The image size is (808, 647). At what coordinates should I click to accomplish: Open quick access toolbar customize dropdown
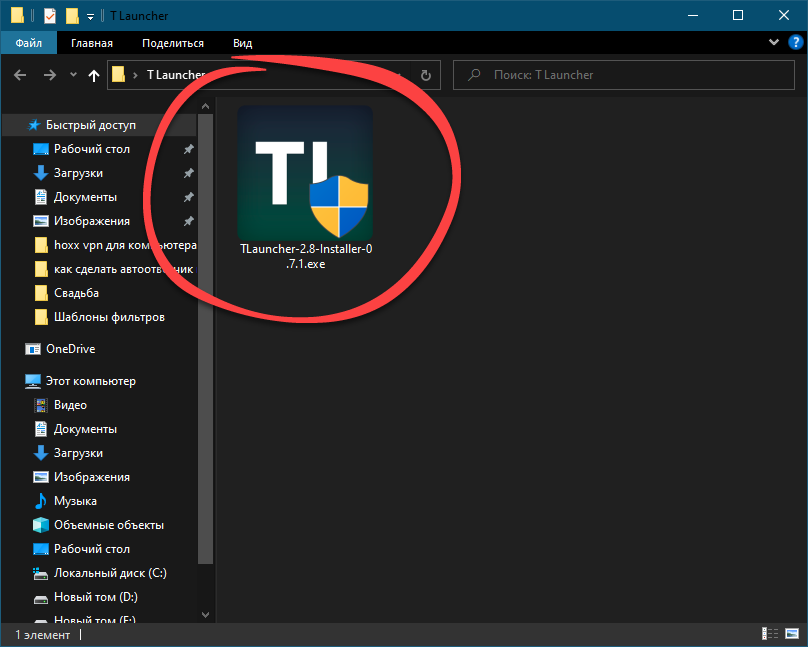[90, 16]
